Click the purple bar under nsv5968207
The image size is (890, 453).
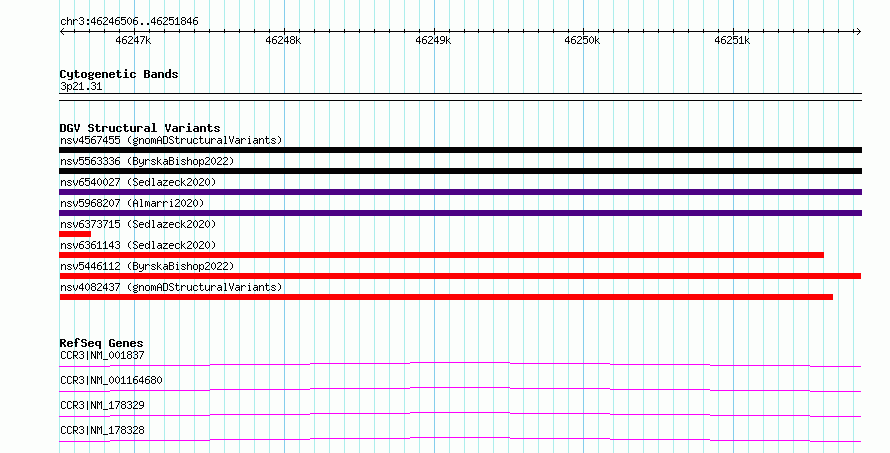click(460, 213)
